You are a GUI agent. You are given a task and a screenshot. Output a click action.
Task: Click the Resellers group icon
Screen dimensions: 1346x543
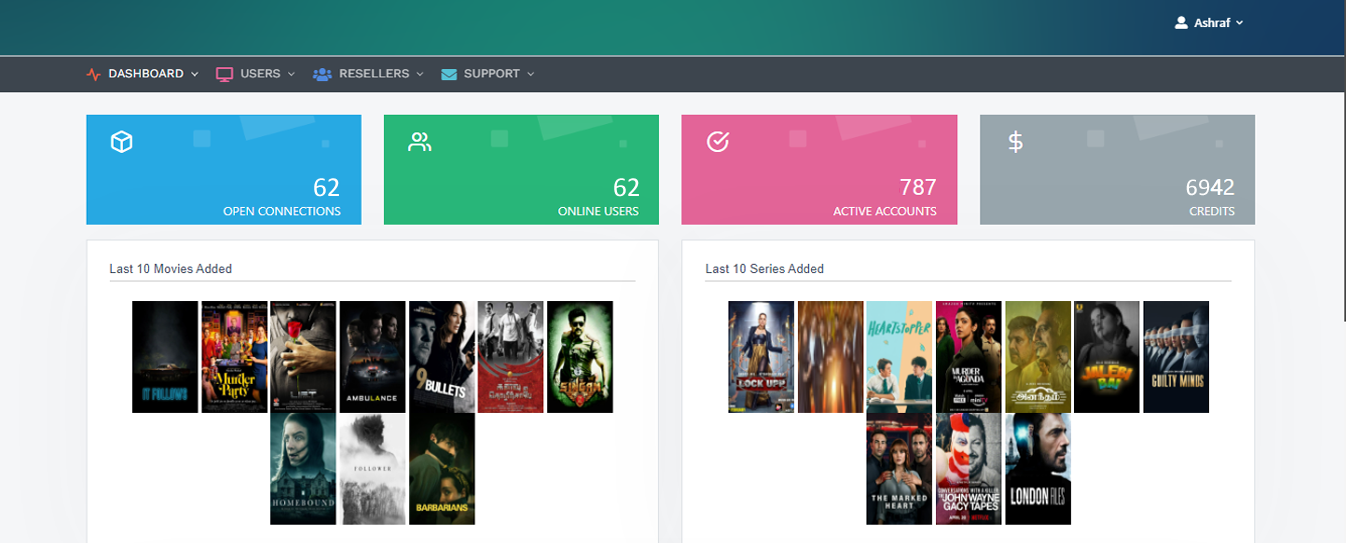point(322,74)
